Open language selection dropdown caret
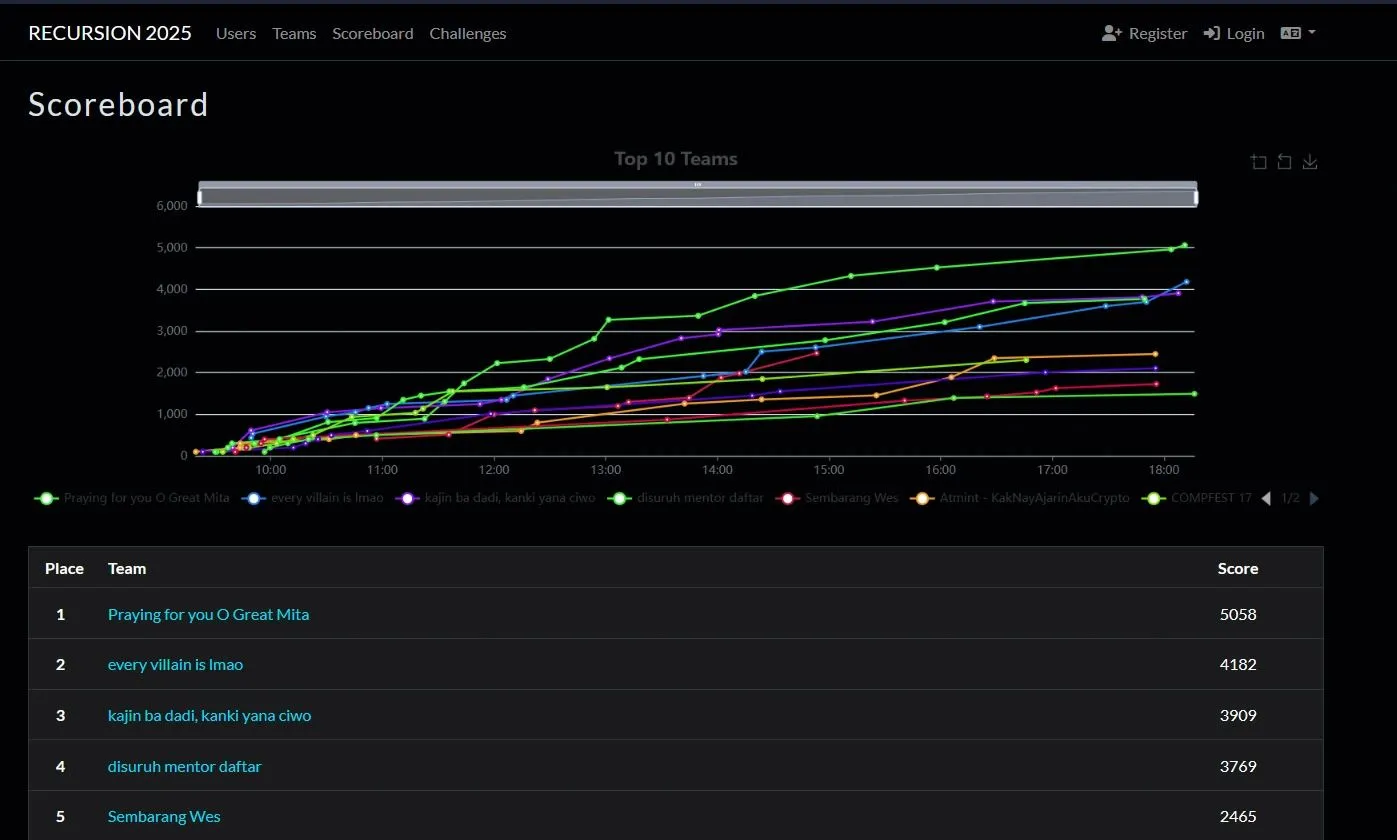The width and height of the screenshot is (1397, 840). (x=1312, y=32)
